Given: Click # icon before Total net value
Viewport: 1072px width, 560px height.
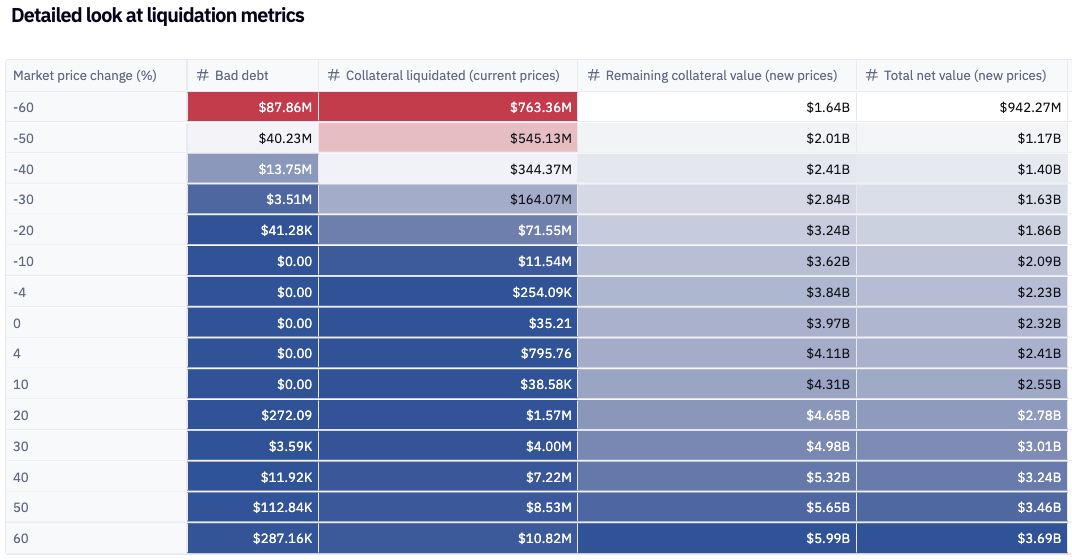Looking at the screenshot, I should click(x=871, y=75).
